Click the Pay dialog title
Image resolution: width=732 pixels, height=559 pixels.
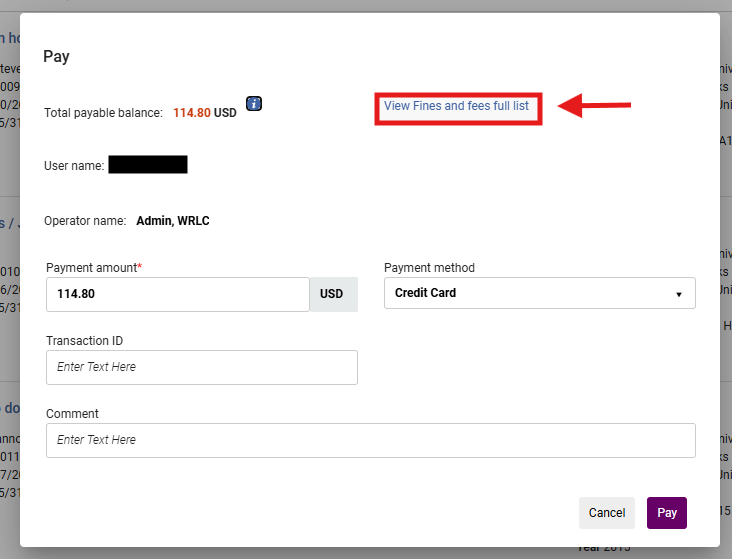tap(56, 56)
